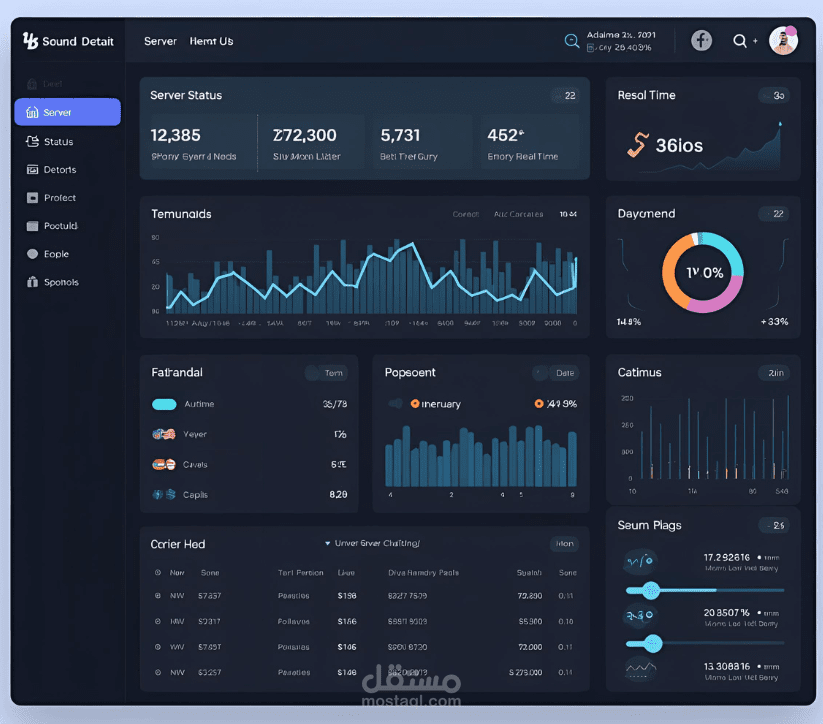823x724 pixels.
Task: Click the teal magnifier icon in header
Action: [x=572, y=41]
